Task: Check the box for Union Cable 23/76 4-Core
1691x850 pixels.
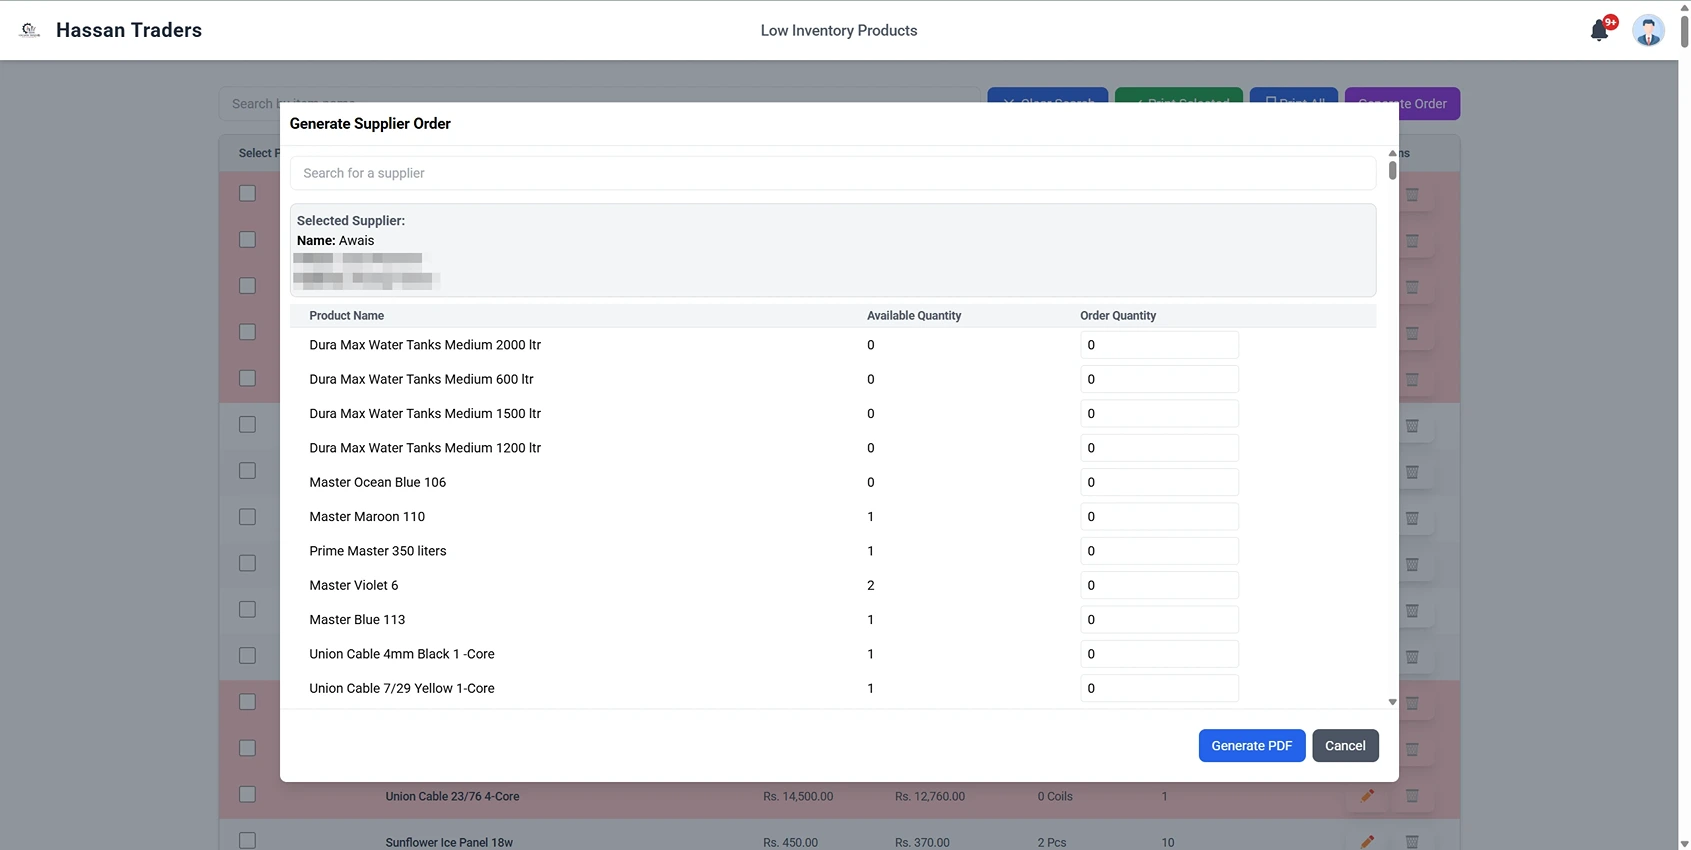Action: 247,794
